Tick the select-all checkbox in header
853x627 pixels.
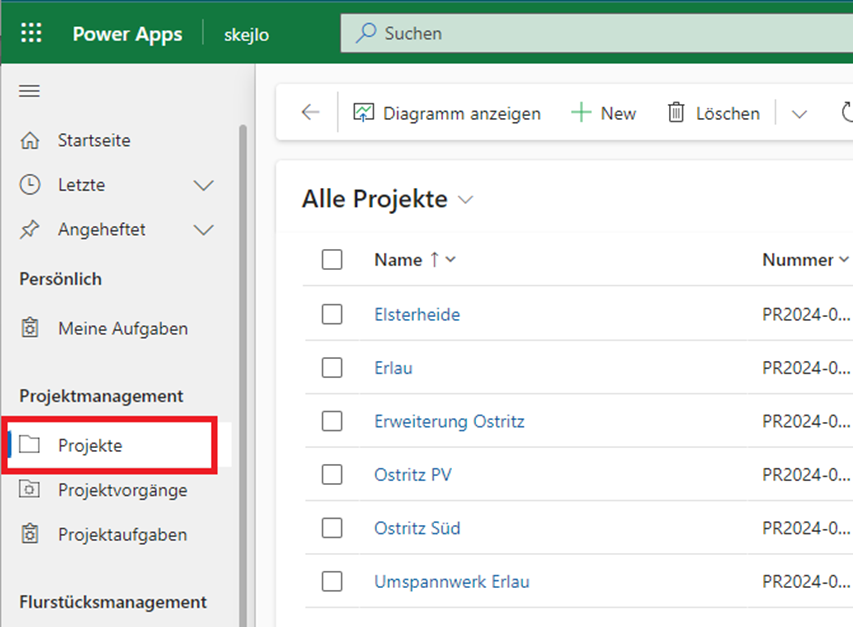332,260
